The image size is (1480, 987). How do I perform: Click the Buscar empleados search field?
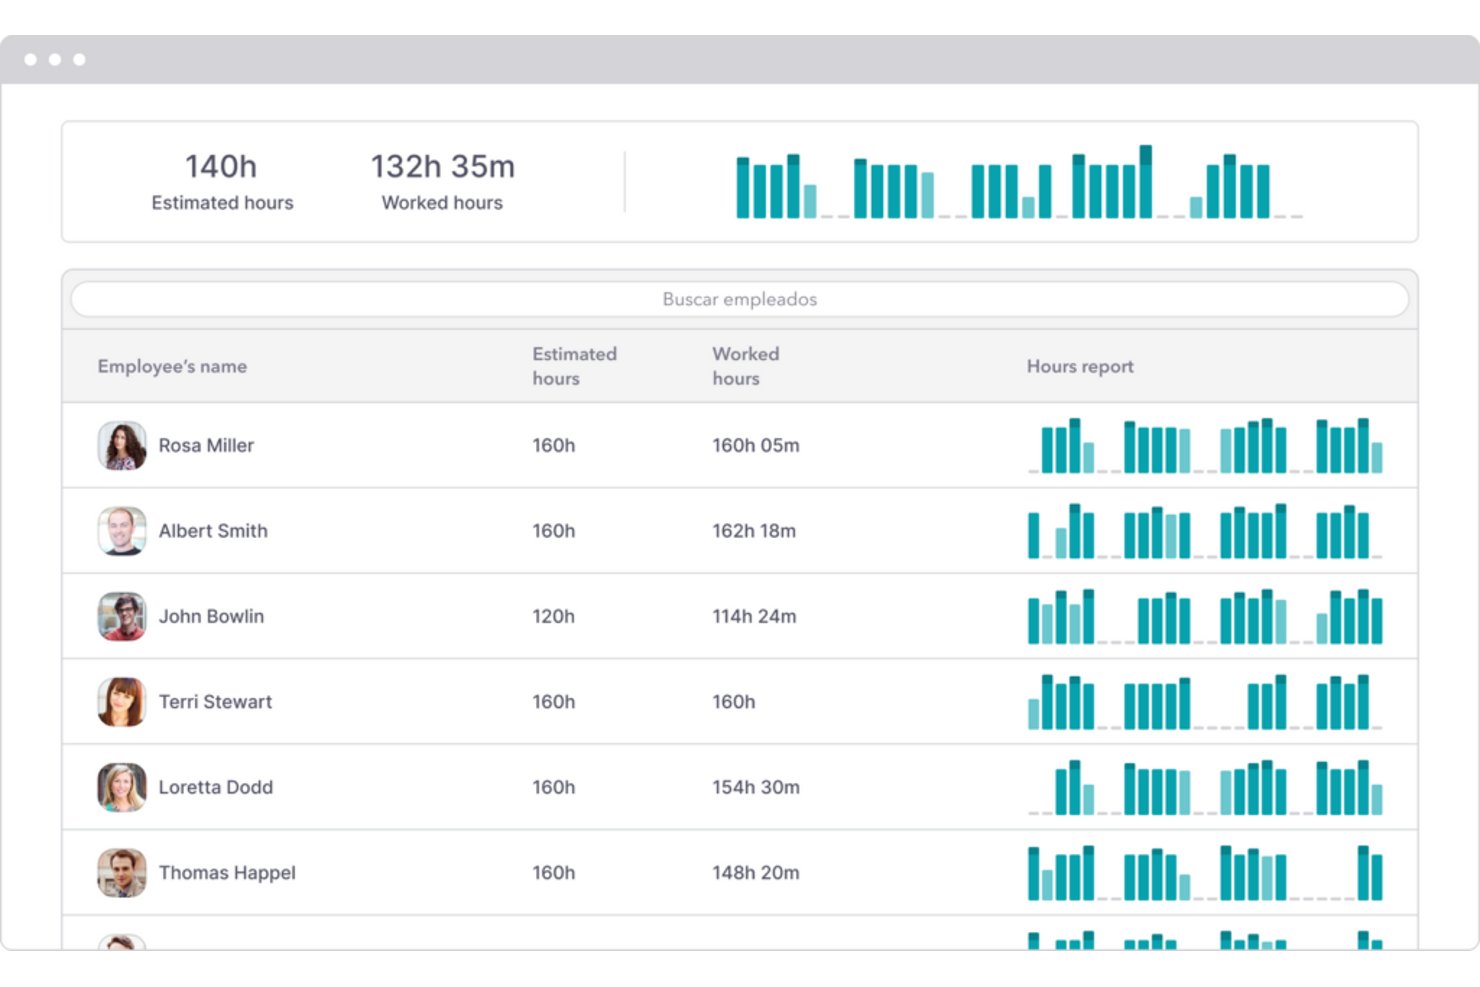pyautogui.click(x=740, y=299)
